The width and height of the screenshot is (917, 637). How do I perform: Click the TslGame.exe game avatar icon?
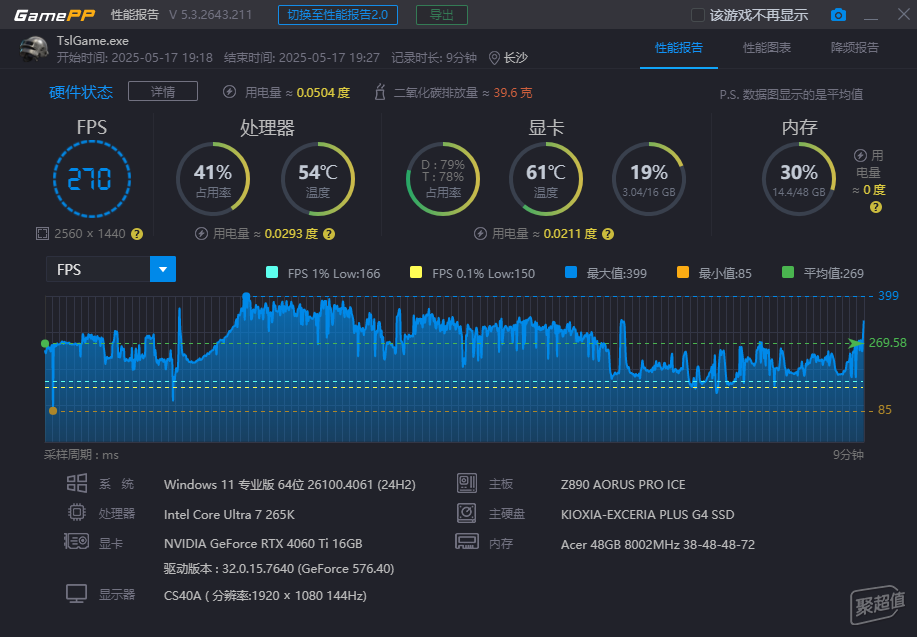tap(34, 49)
